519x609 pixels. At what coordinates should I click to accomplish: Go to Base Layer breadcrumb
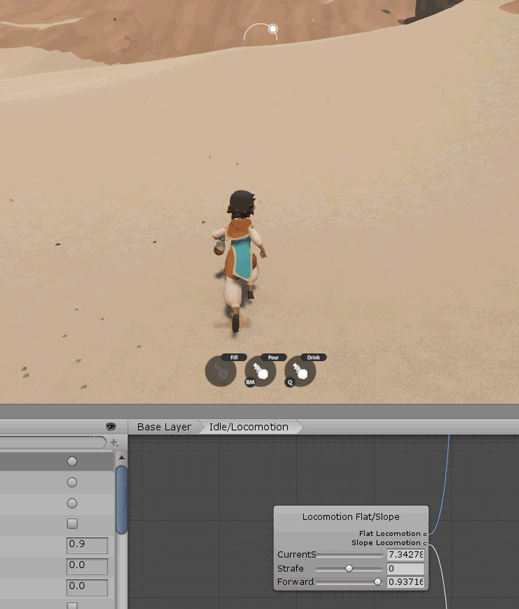point(164,427)
